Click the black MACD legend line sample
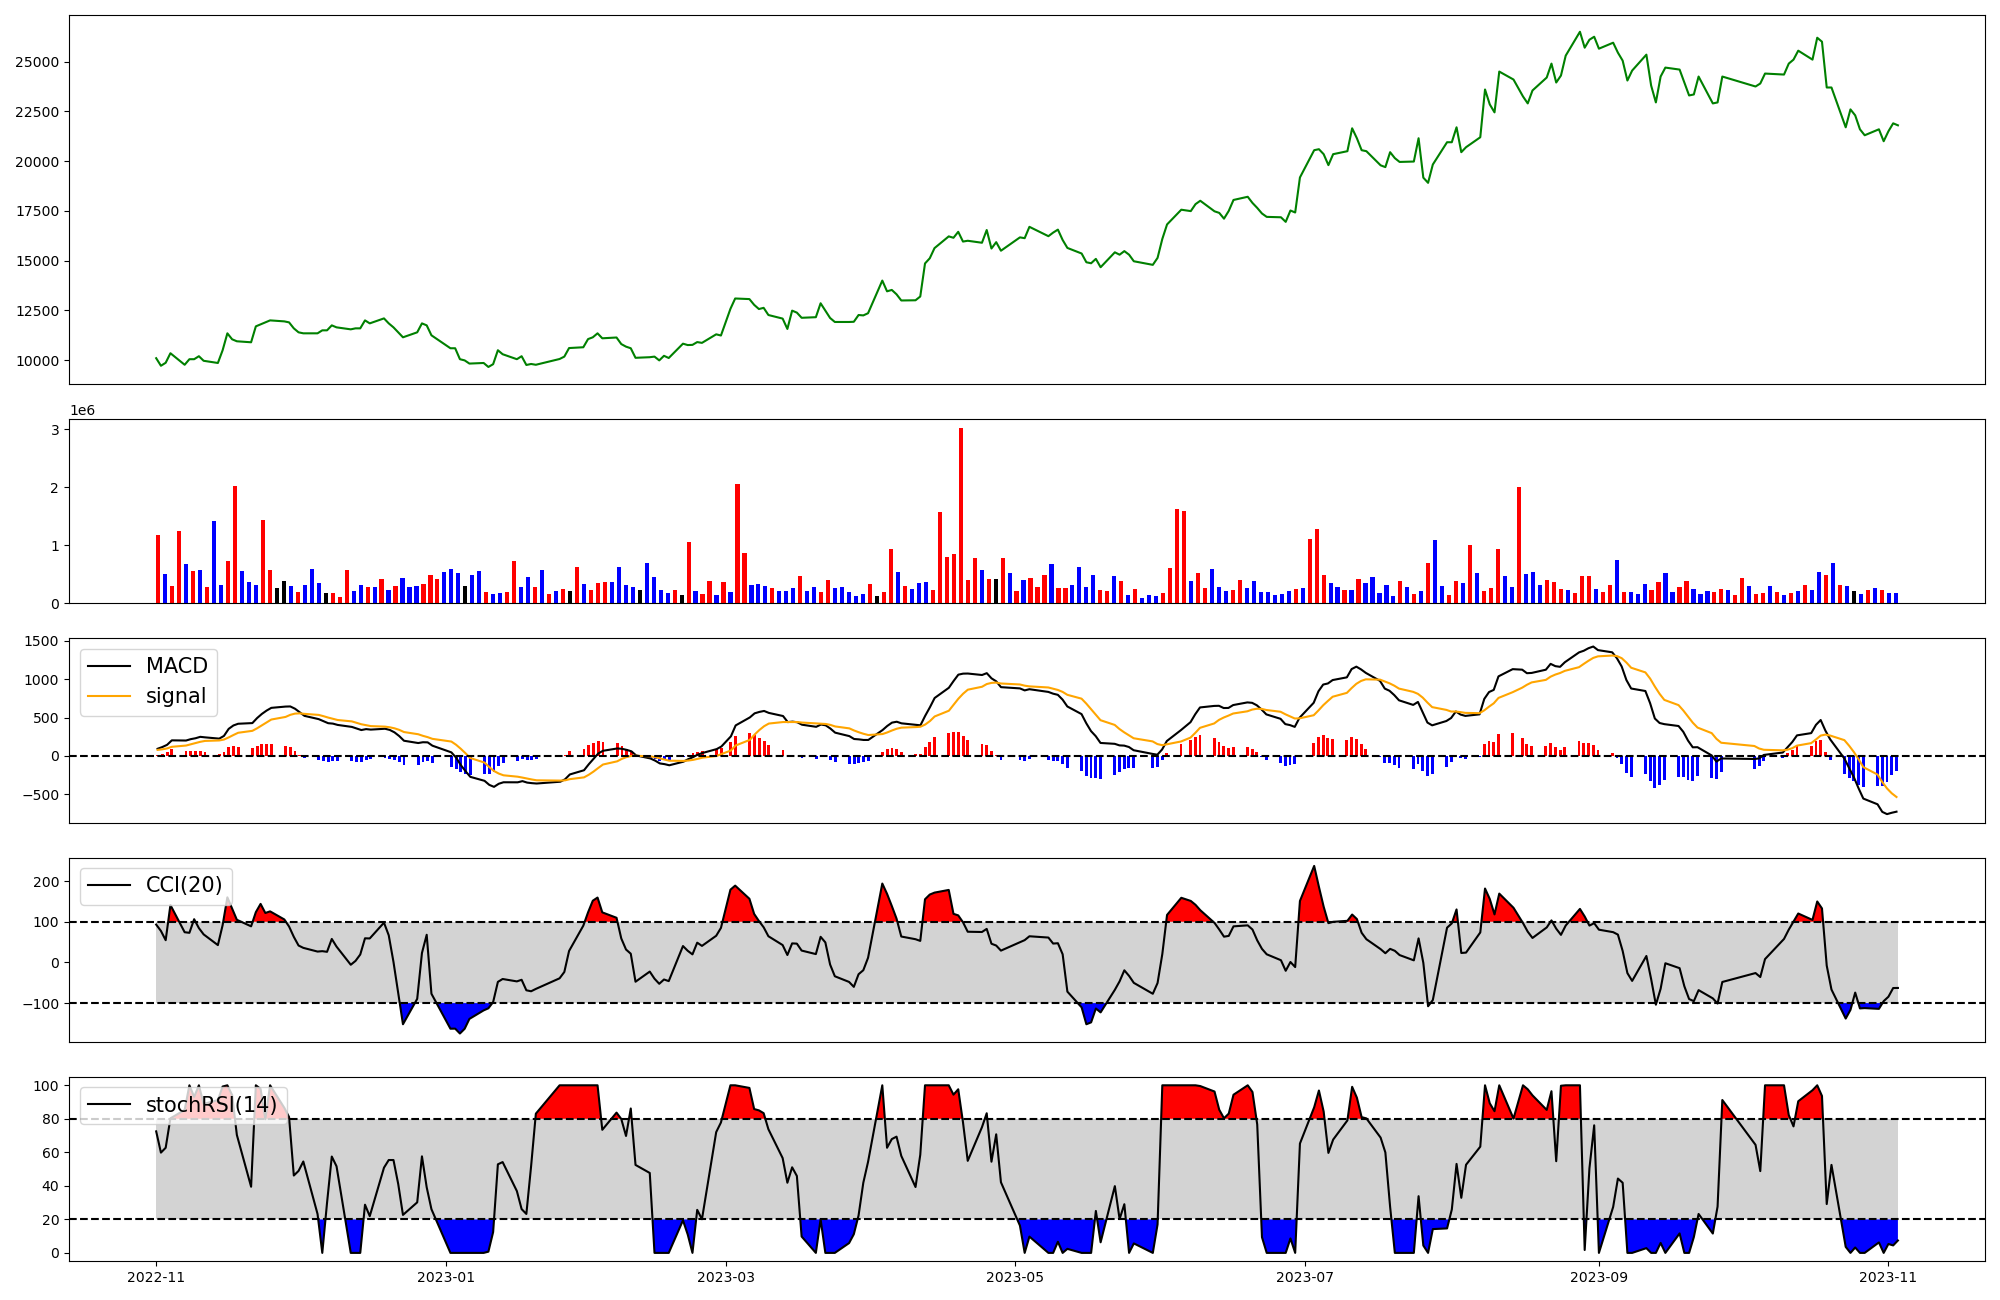Image resolution: width=2000 pixels, height=1300 pixels. 109,666
